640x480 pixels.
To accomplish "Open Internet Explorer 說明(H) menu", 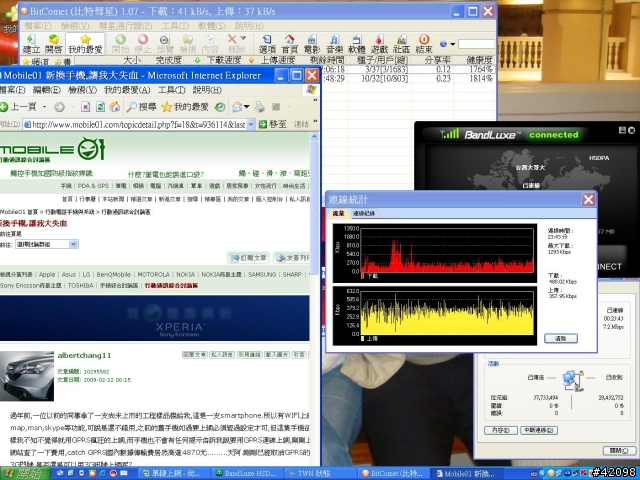I will [207, 90].
